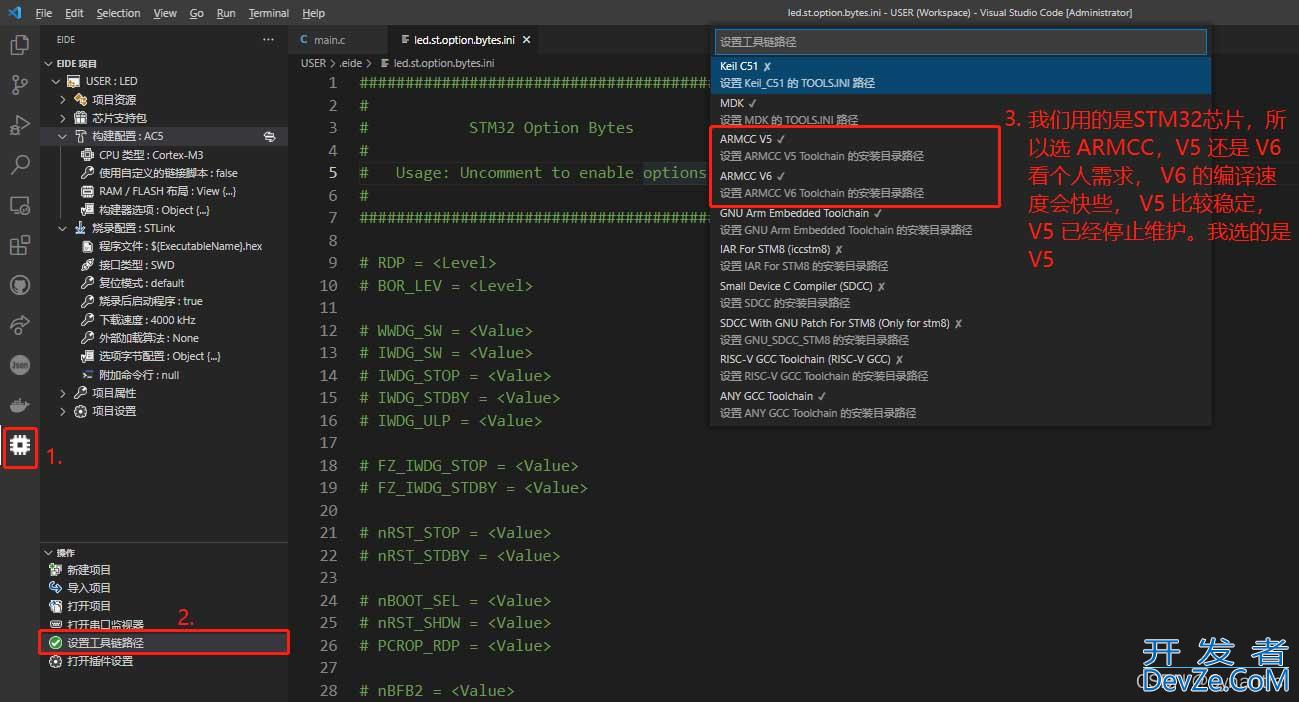
Task: Click 下载速度 : 4000 kHz row
Action: [x=165, y=320]
